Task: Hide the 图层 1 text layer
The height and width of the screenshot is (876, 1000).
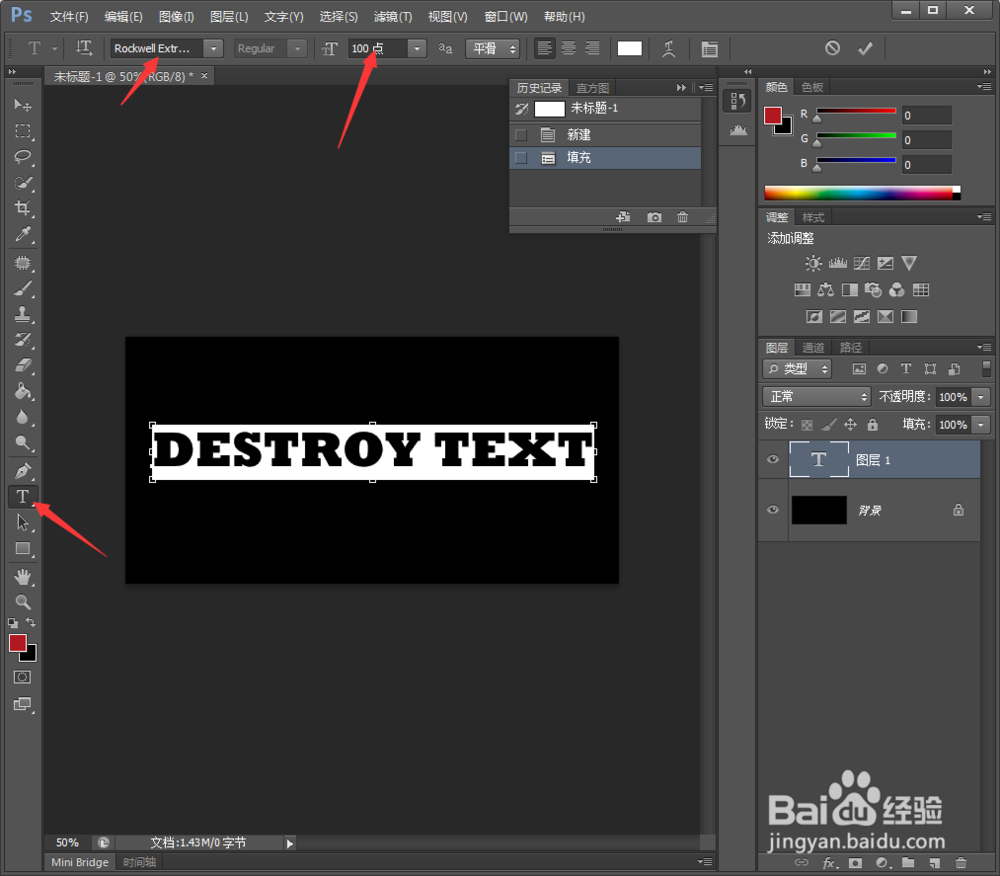Action: click(x=773, y=459)
